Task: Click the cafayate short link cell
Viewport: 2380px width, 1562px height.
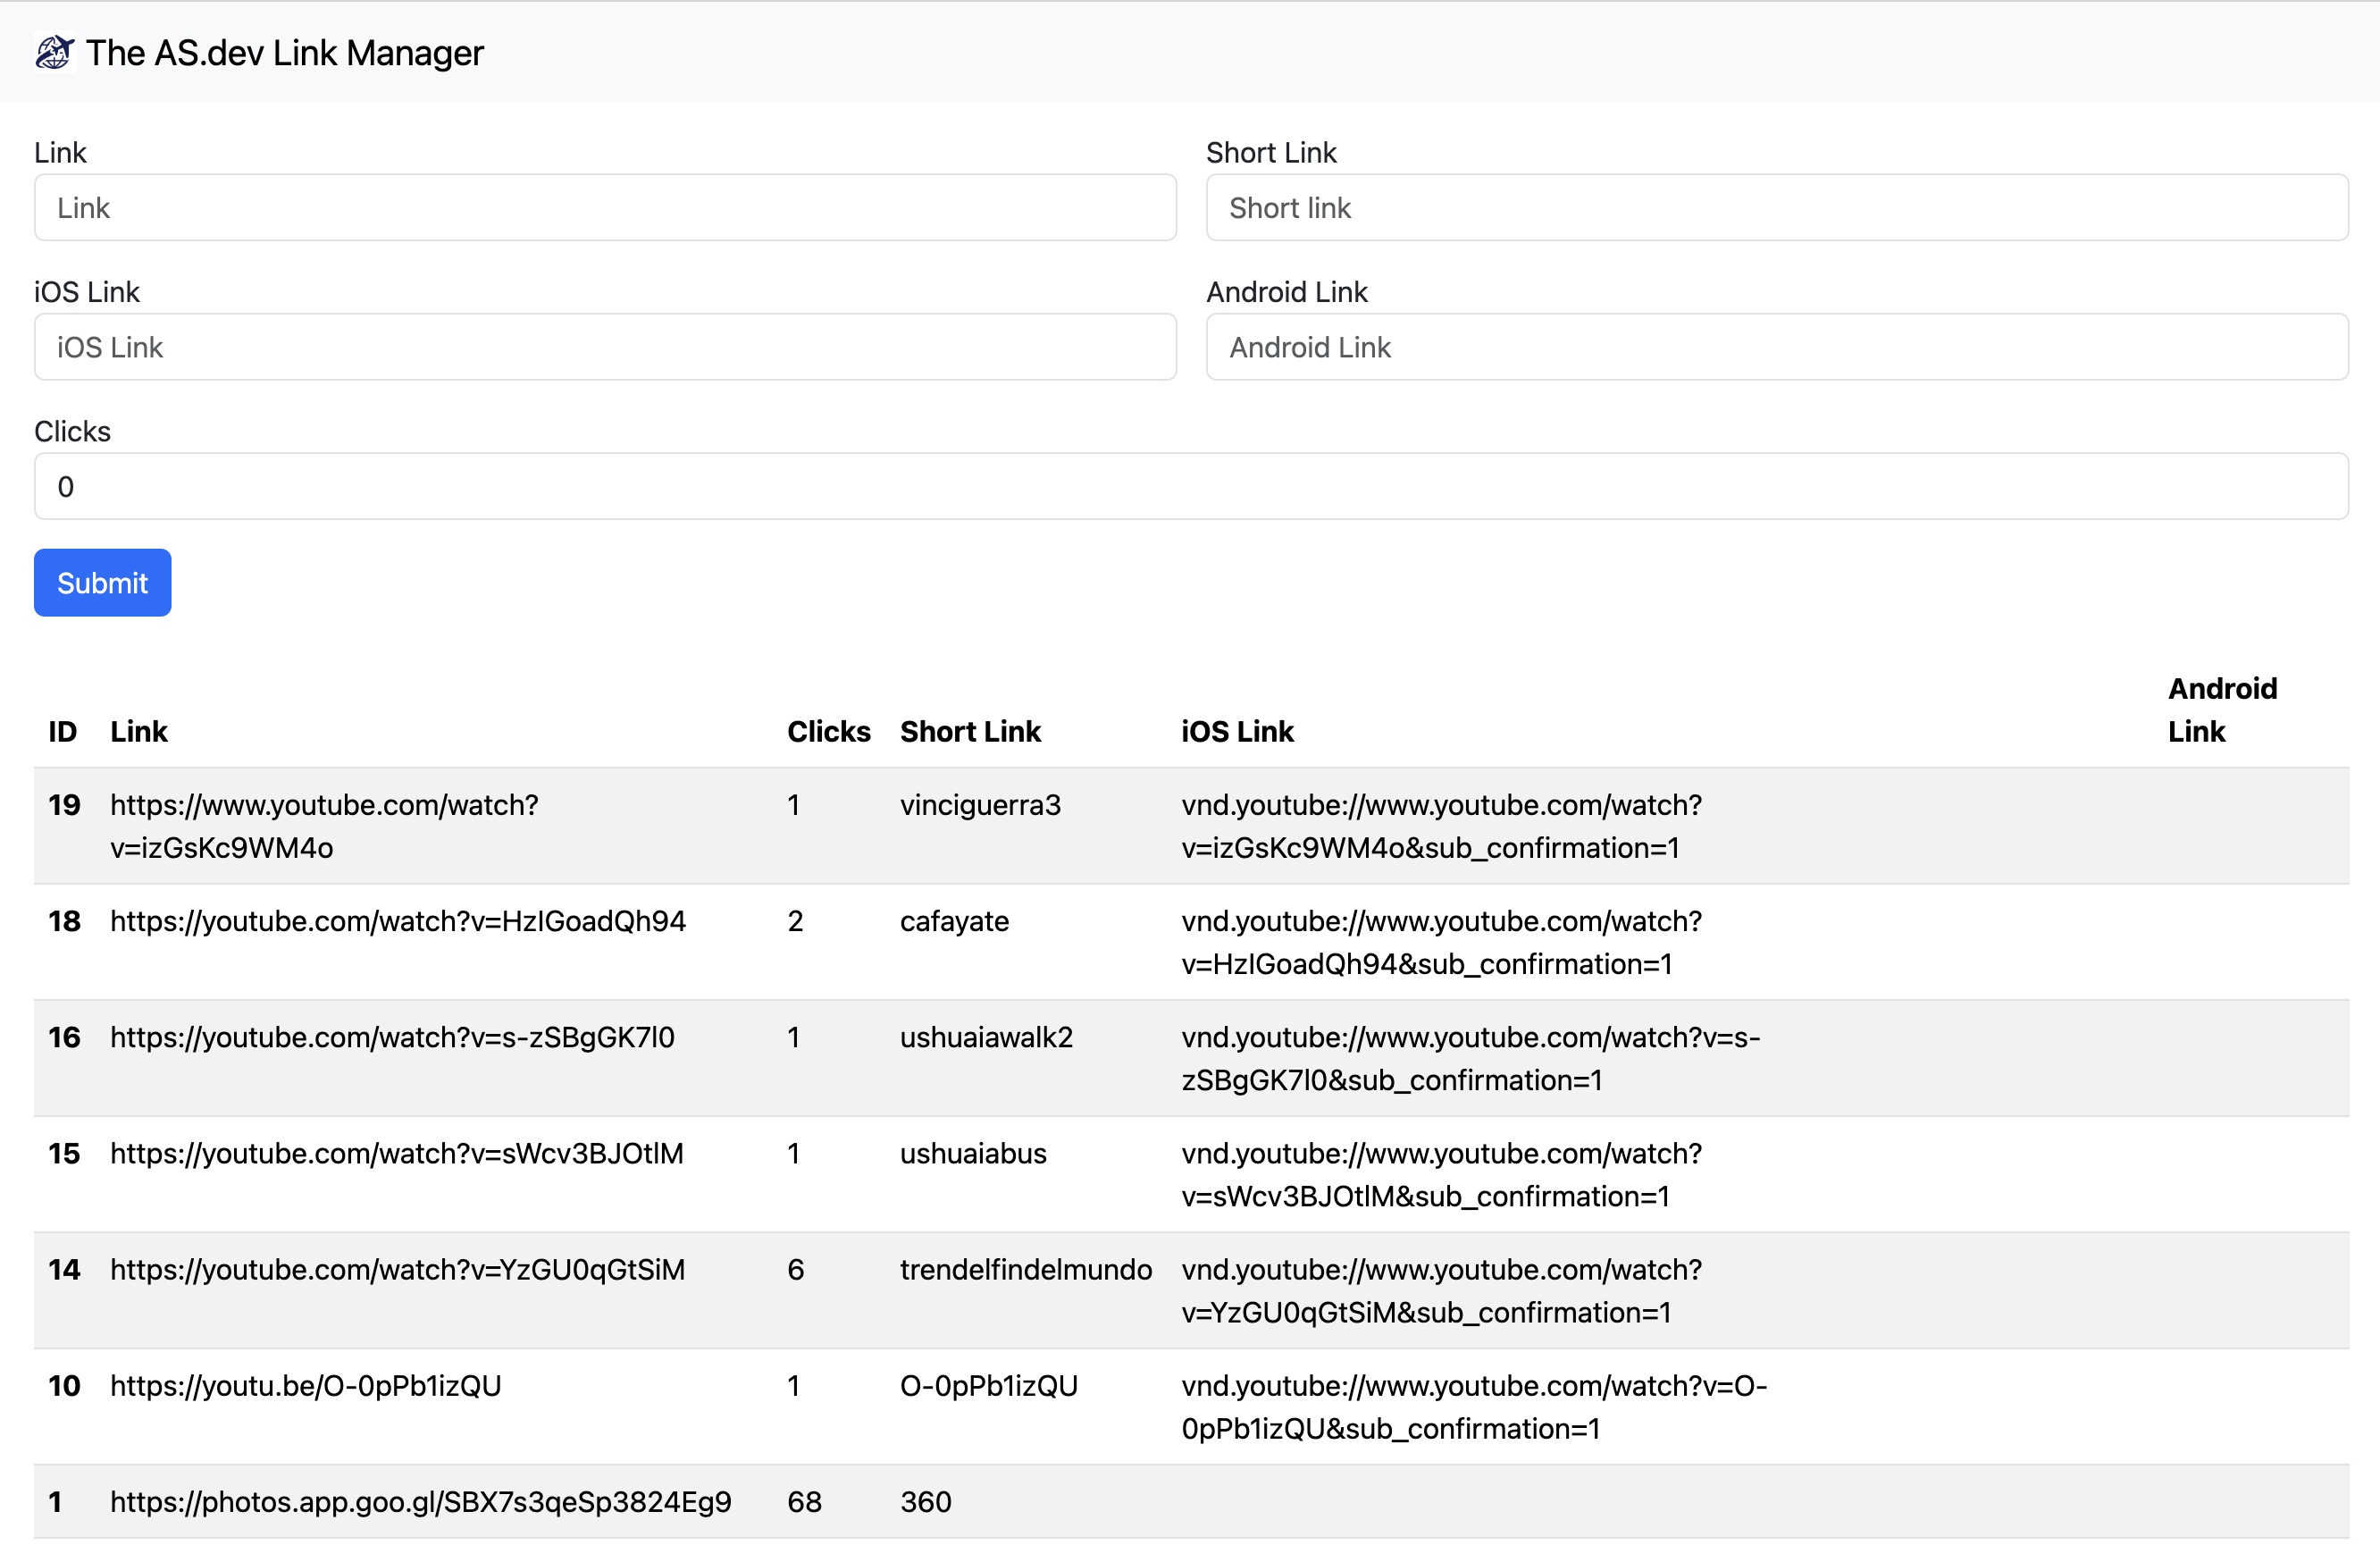Action: click(x=953, y=921)
